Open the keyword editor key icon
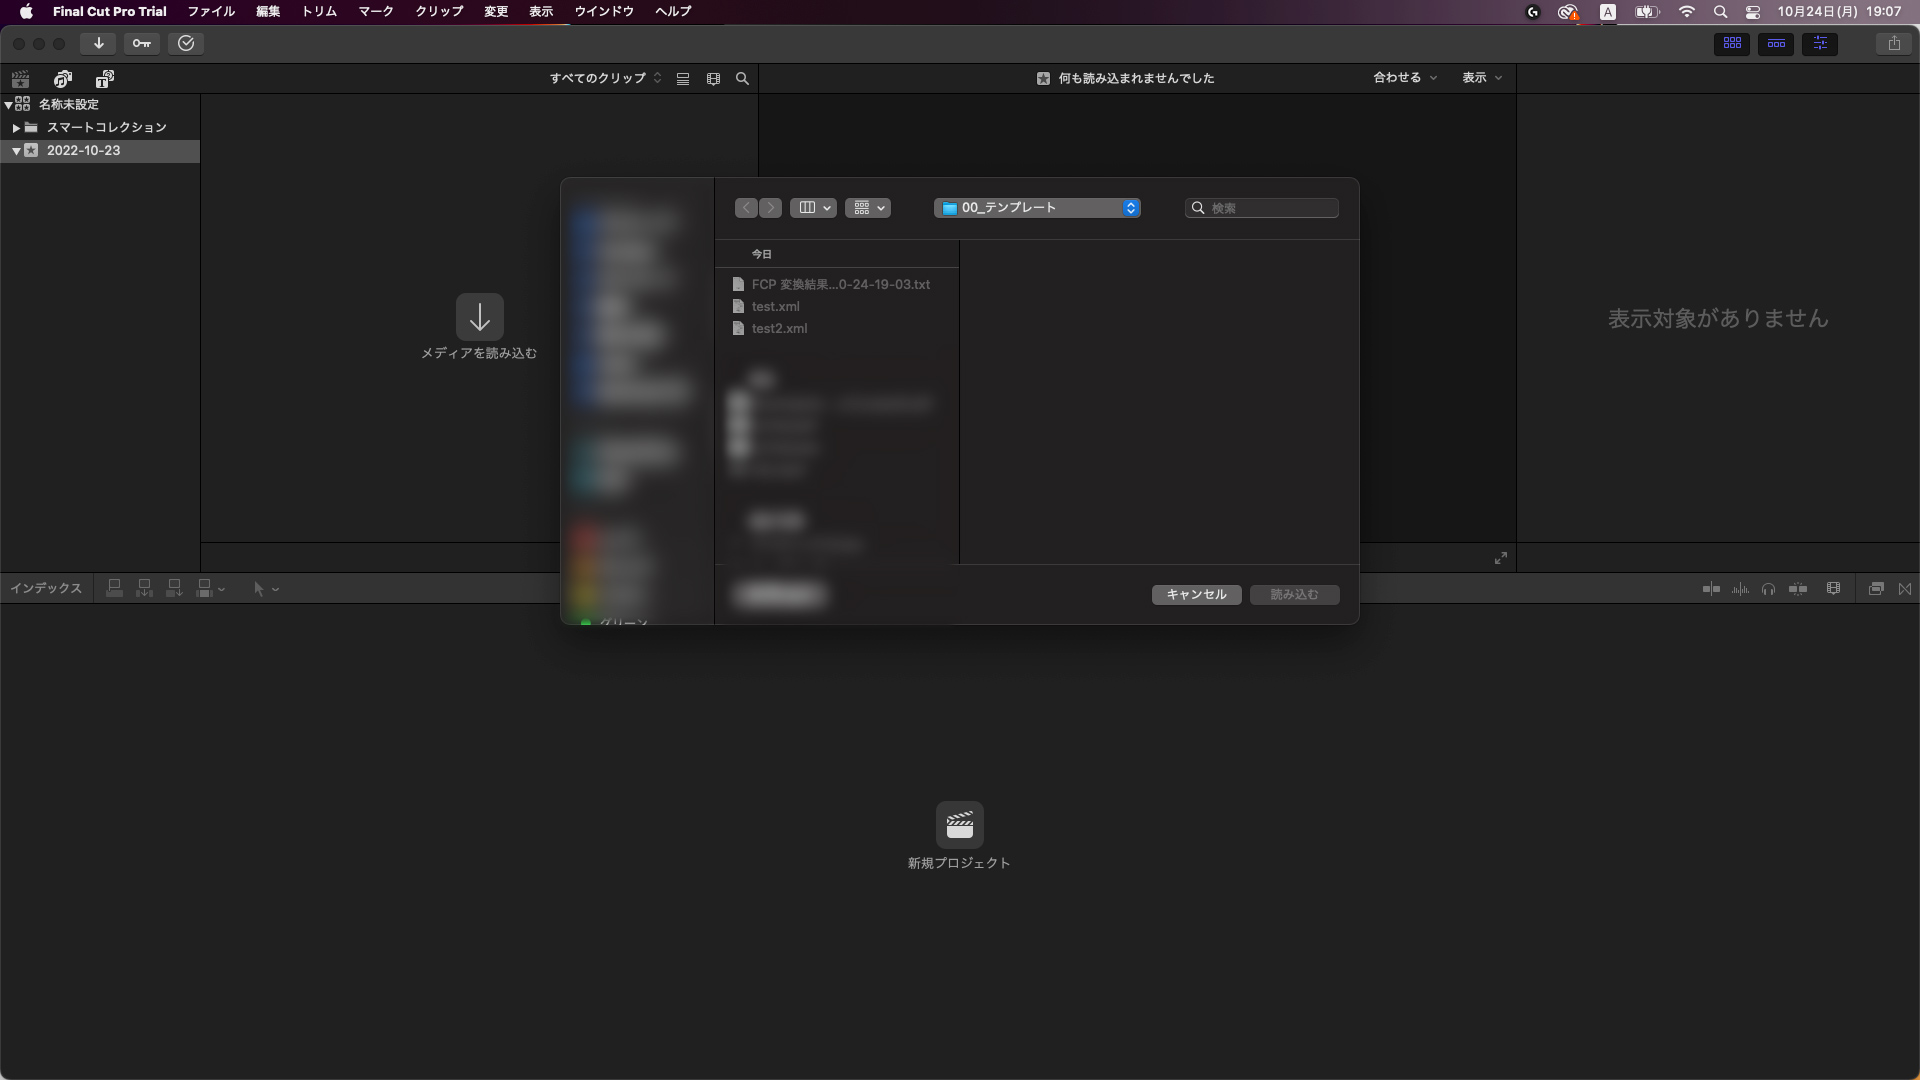Screen dimensions: 1920x1080 (142, 43)
